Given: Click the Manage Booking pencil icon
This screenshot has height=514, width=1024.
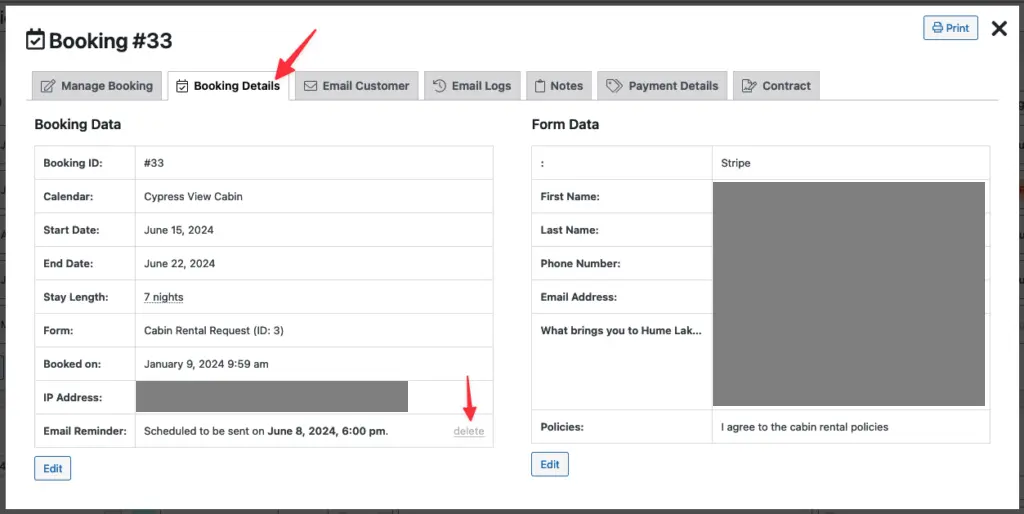Looking at the screenshot, I should tap(48, 86).
